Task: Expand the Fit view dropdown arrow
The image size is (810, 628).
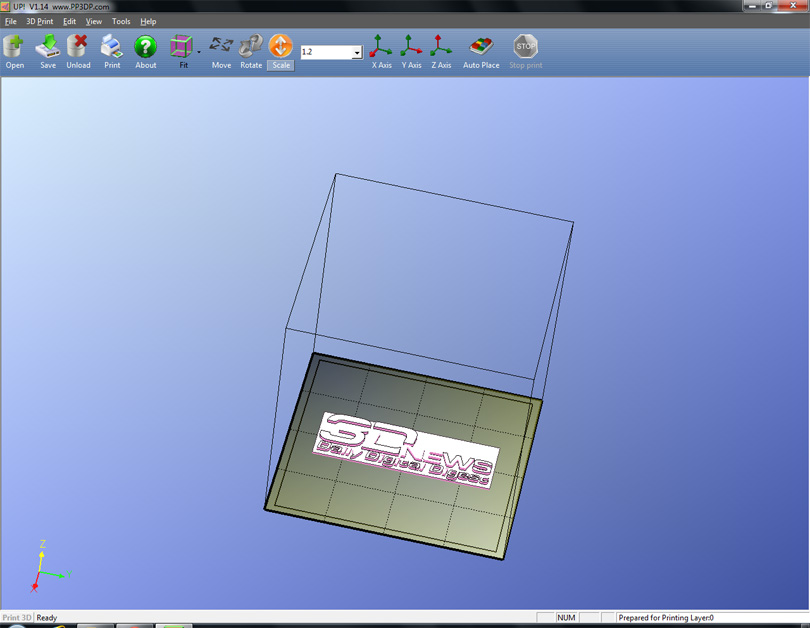Action: [199, 52]
